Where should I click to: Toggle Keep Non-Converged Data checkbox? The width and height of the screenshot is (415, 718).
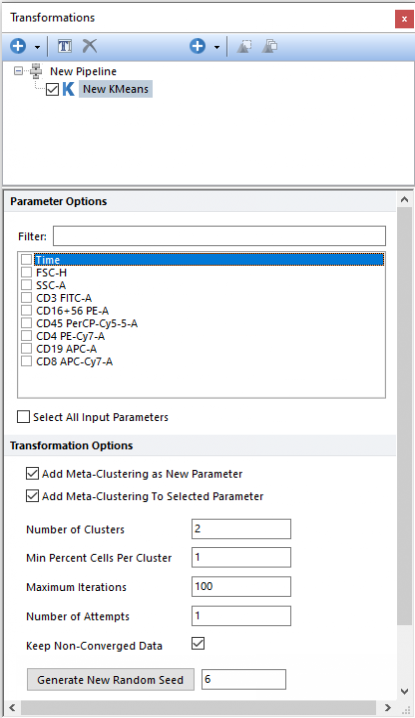click(x=198, y=644)
